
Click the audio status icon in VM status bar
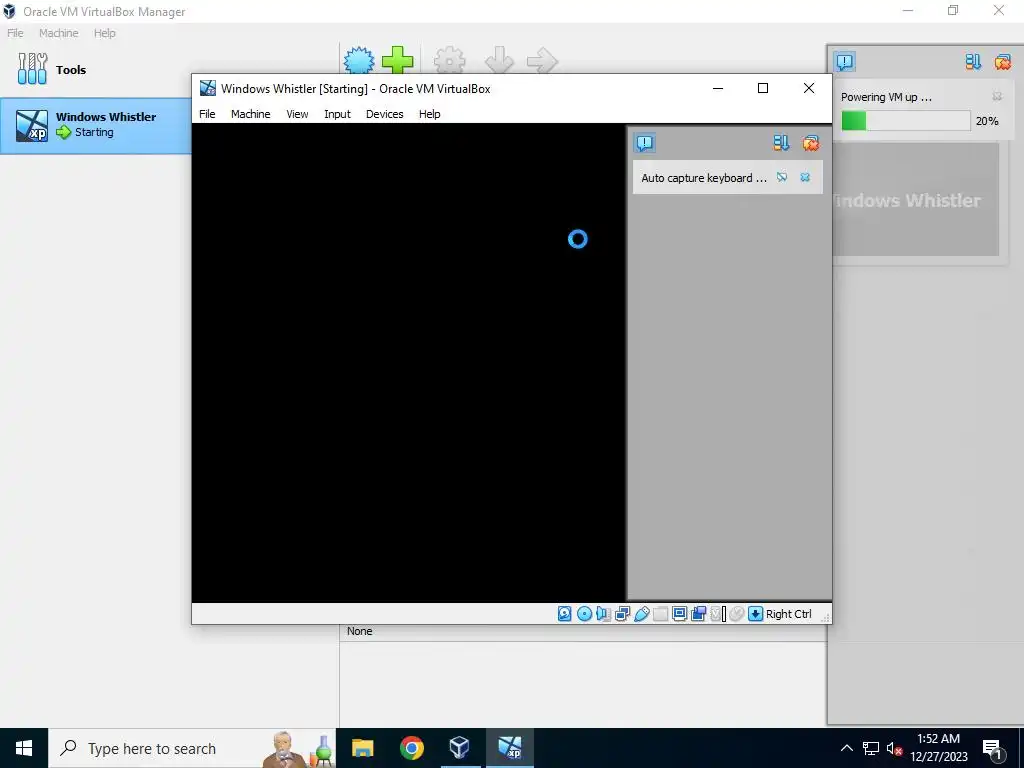coord(603,614)
